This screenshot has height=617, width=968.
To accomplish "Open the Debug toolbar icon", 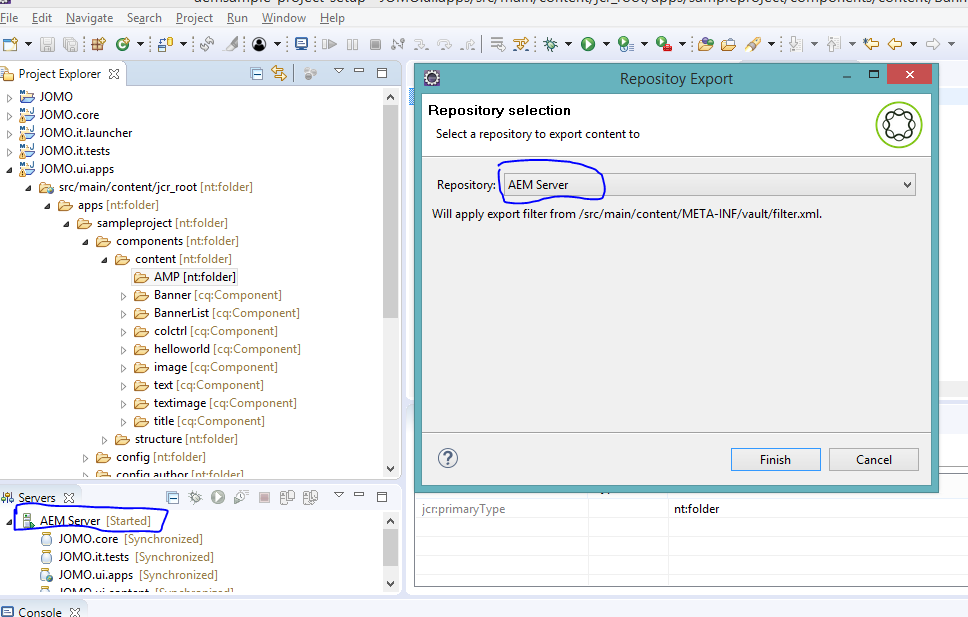I will [548, 44].
